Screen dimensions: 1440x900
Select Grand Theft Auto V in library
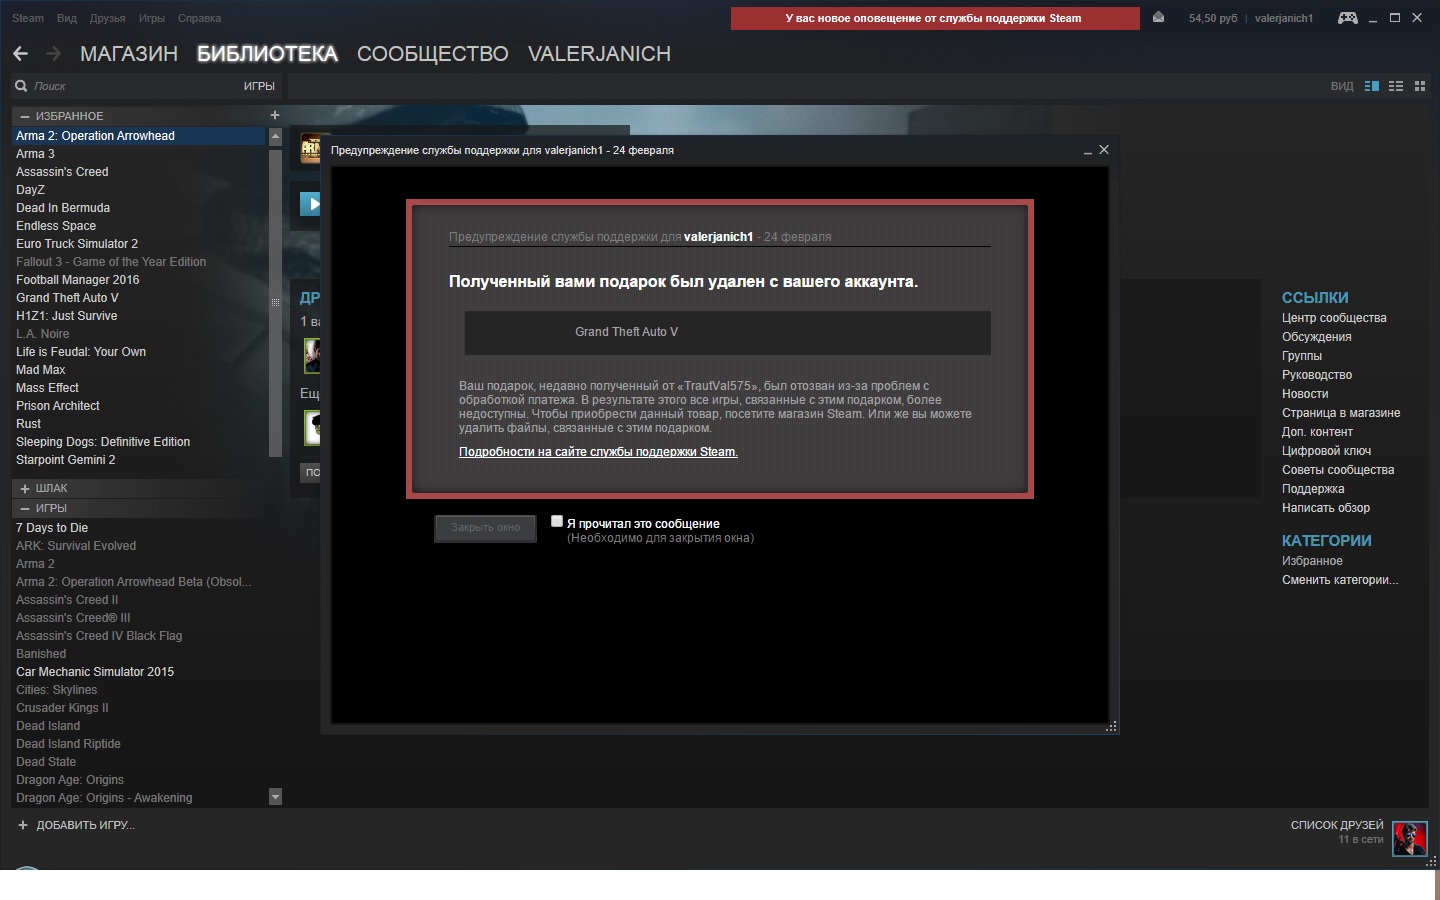click(x=140, y=298)
